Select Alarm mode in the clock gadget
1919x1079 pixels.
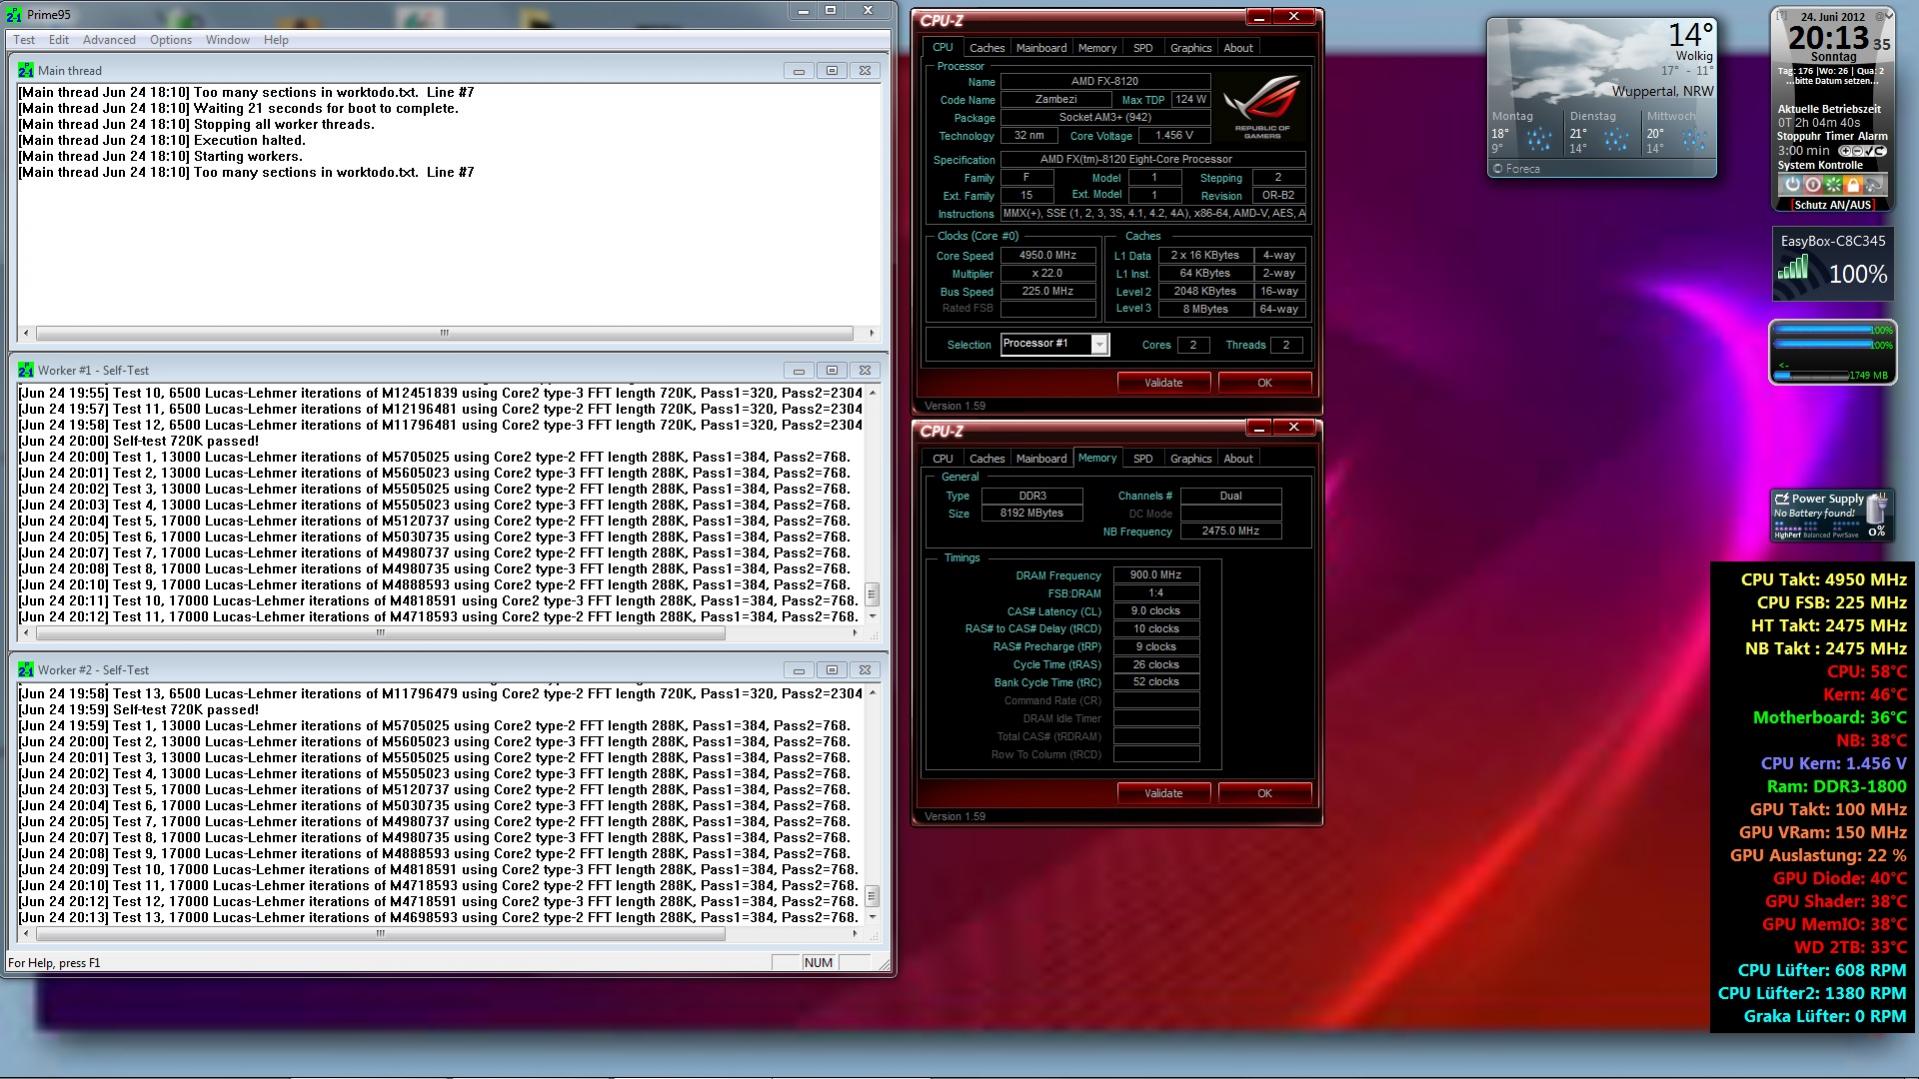(1873, 136)
